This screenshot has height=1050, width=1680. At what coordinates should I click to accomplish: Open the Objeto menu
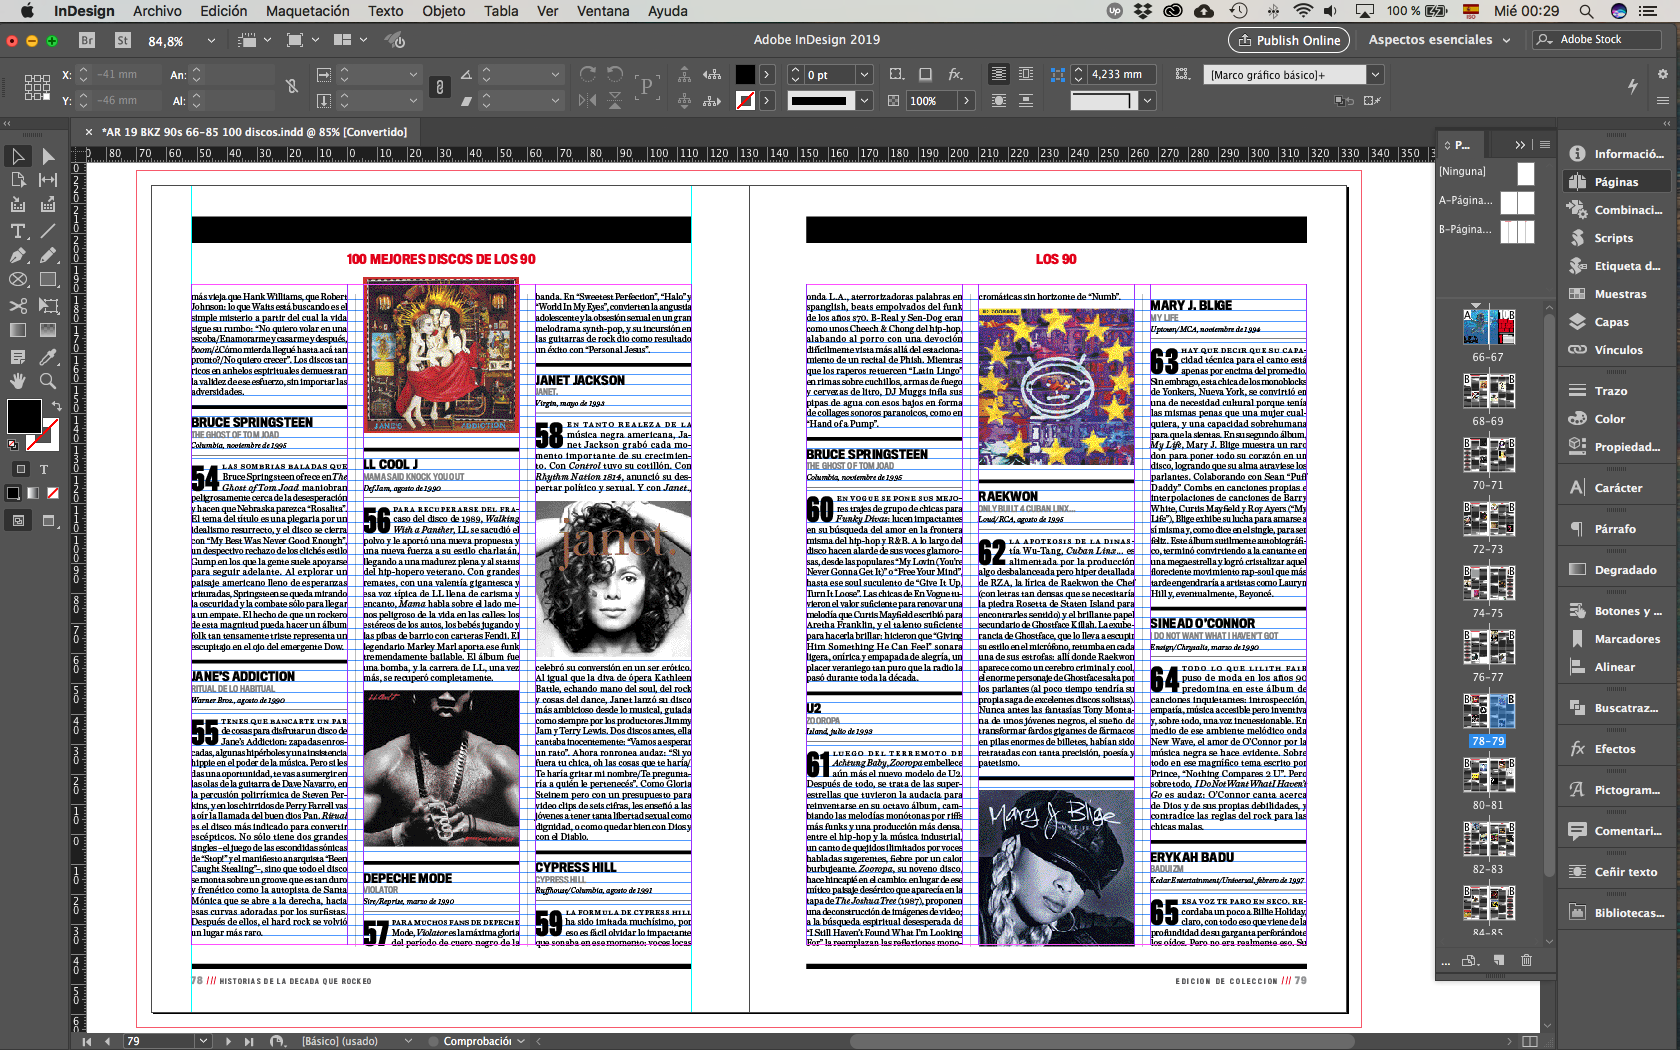click(x=443, y=11)
